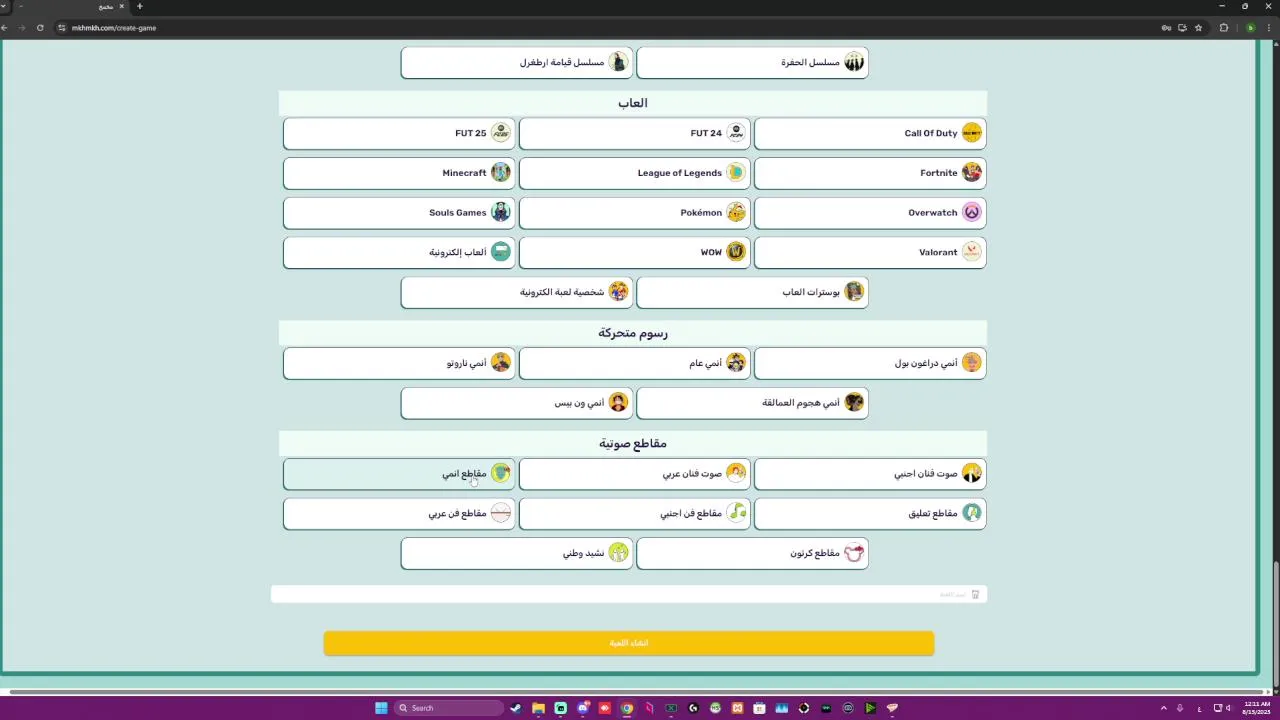The width and height of the screenshot is (1280, 720).
Task: Select the شخصية لعبة الكترونية category
Action: (517, 292)
